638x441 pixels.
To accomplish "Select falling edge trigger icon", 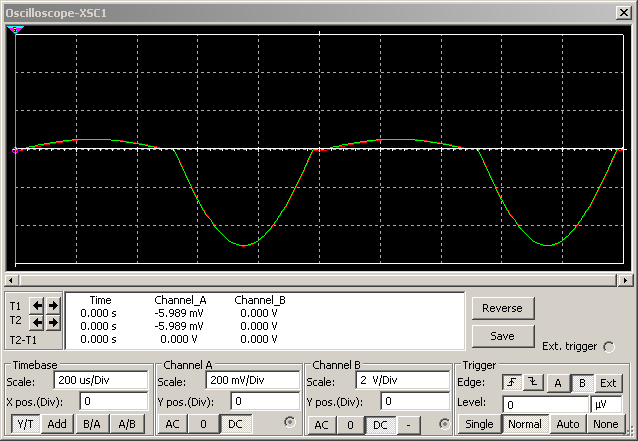I will [x=531, y=383].
